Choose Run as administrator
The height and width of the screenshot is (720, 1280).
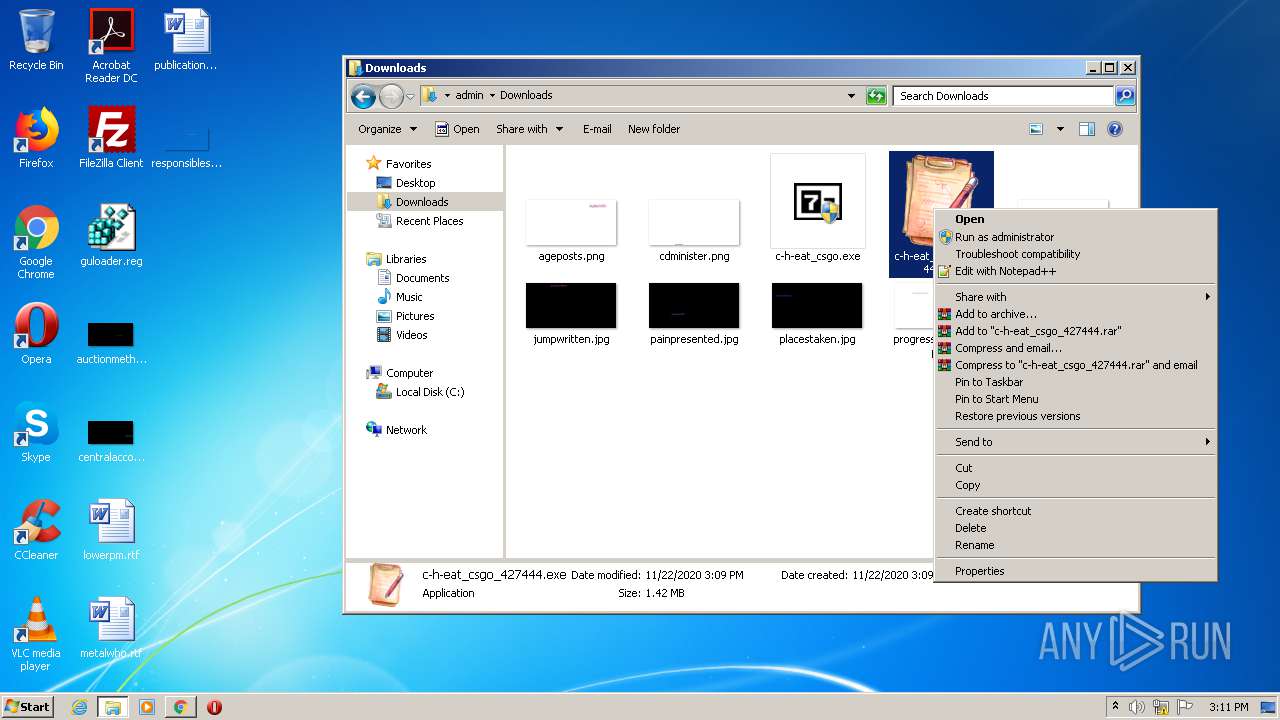[1076, 237]
